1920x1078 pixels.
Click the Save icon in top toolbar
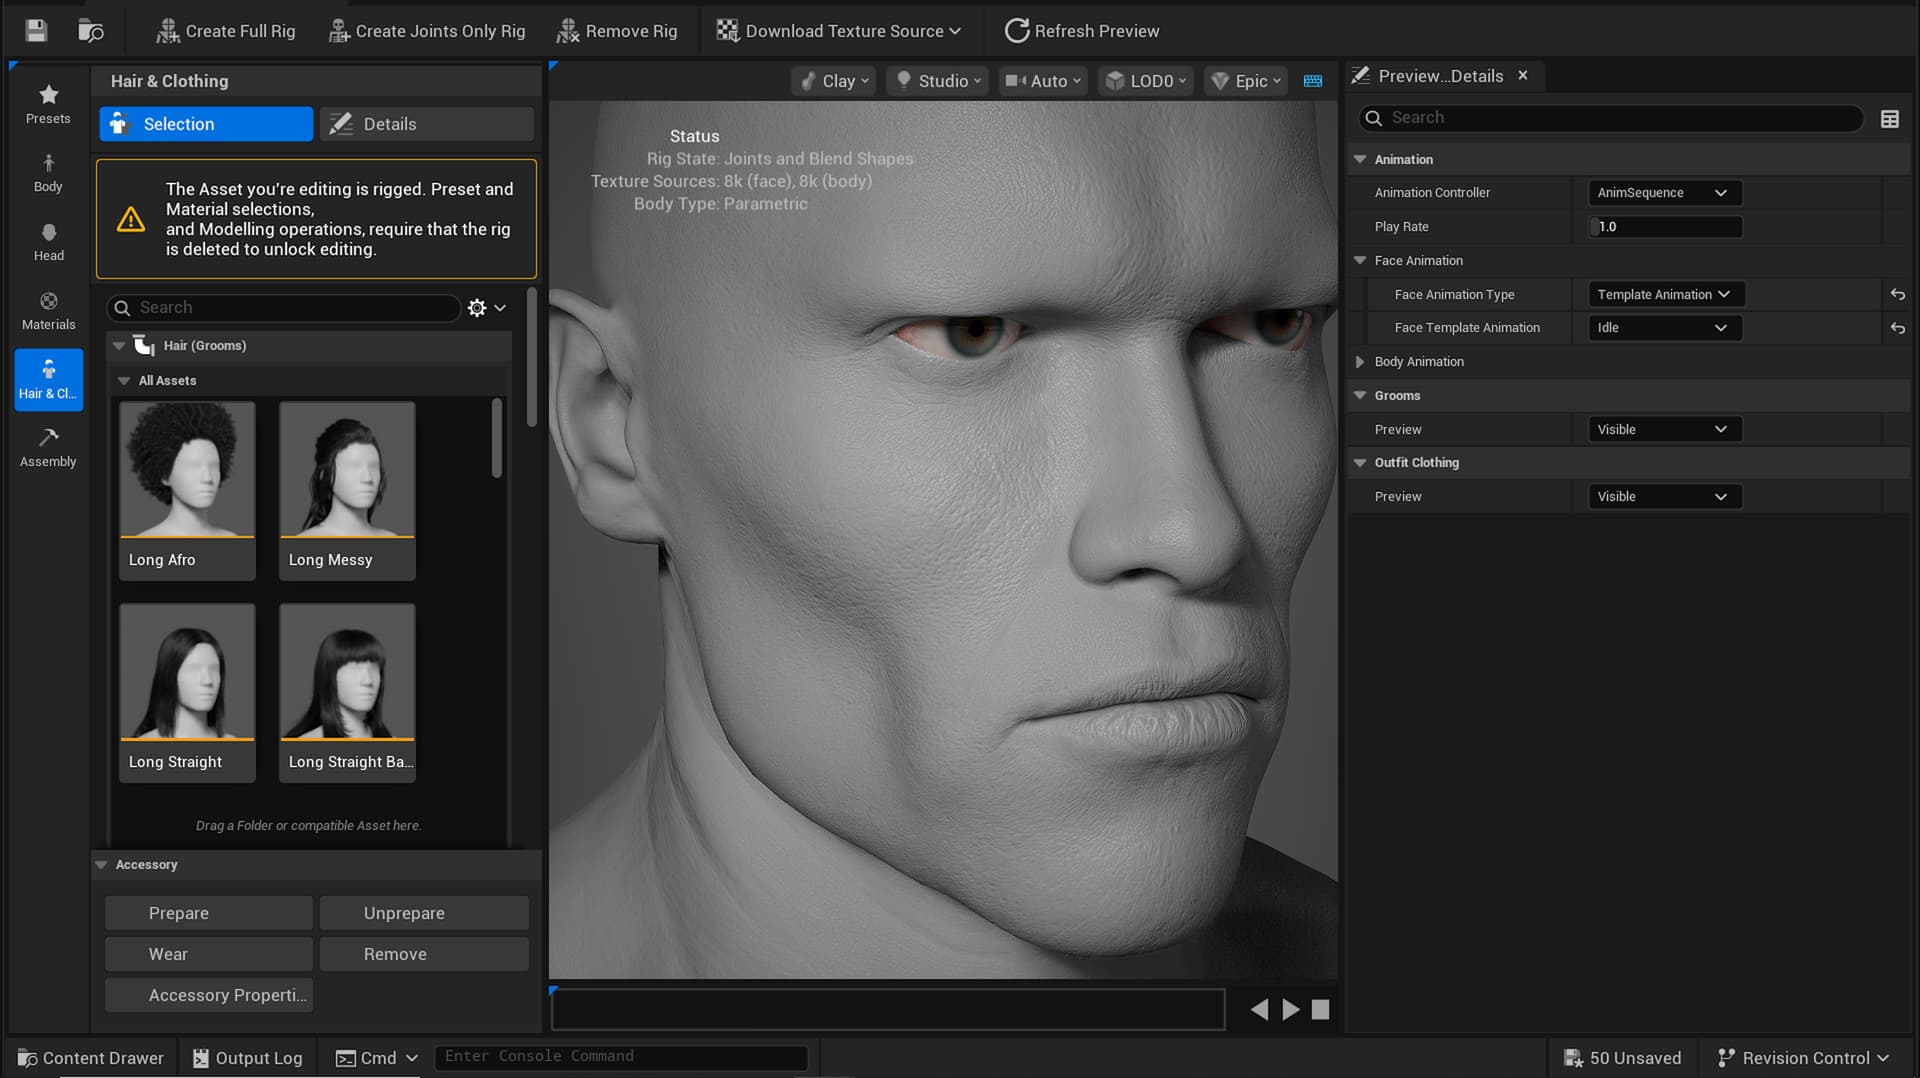pos(36,31)
